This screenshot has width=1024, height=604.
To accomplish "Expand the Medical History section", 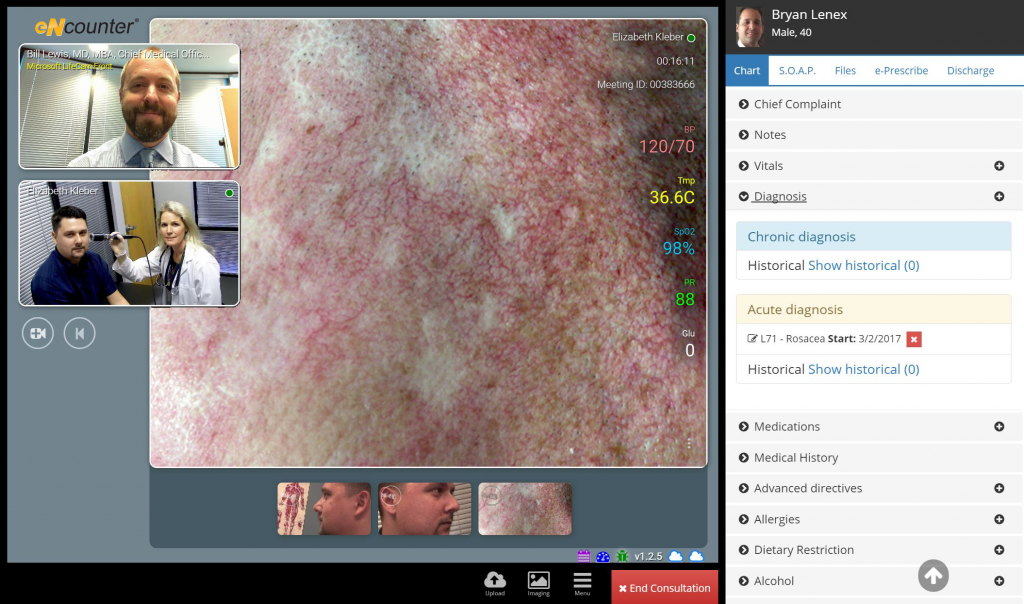I will pos(795,458).
